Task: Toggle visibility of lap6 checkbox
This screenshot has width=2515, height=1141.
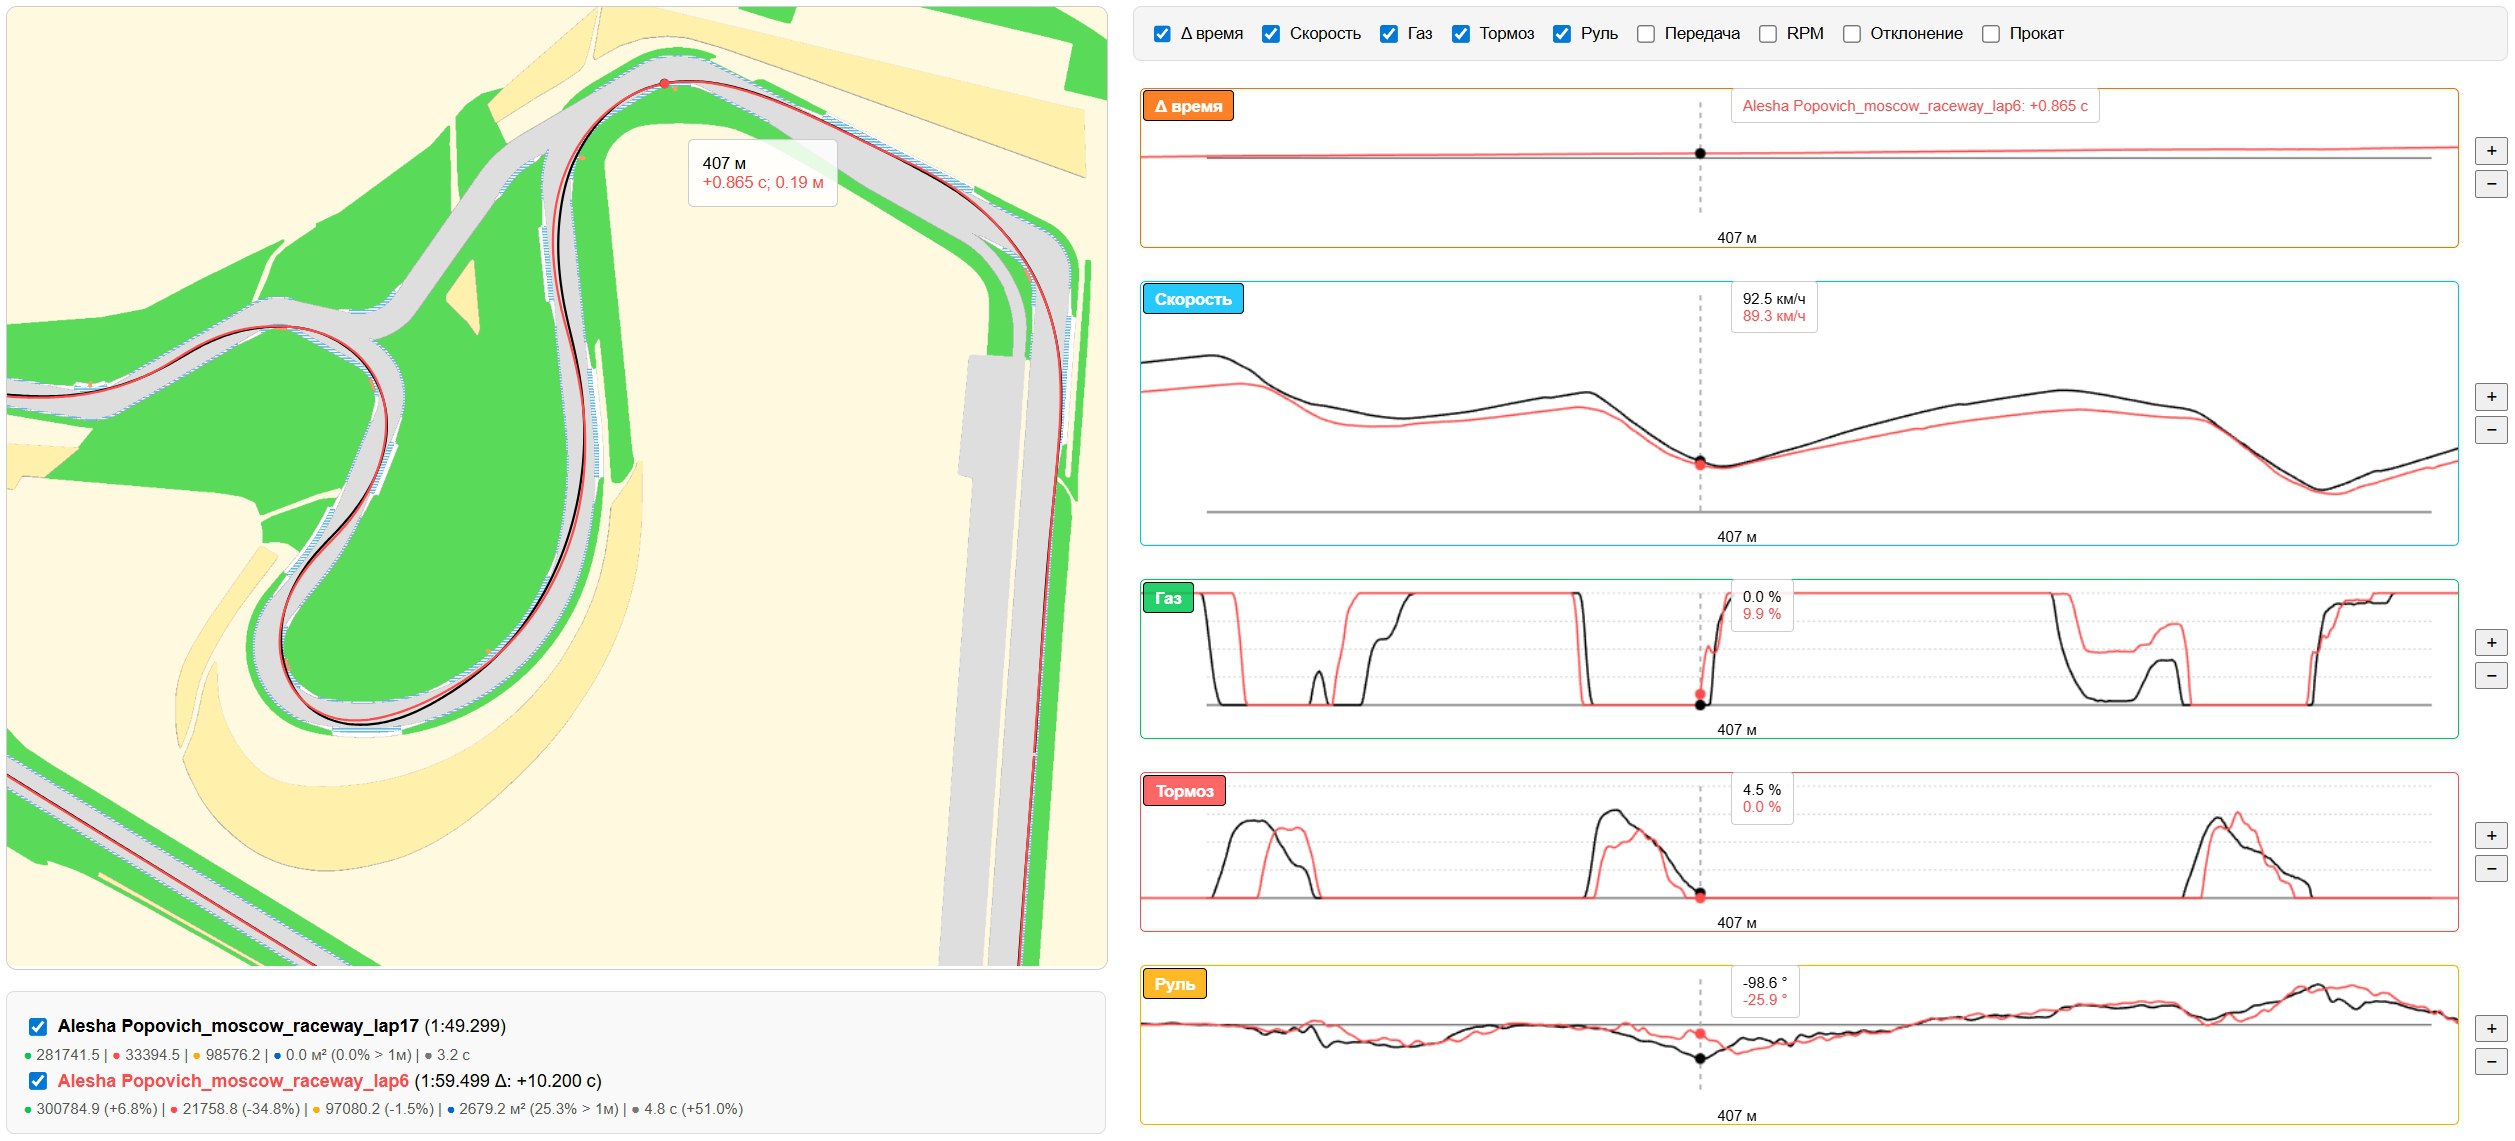Action: (x=38, y=1081)
